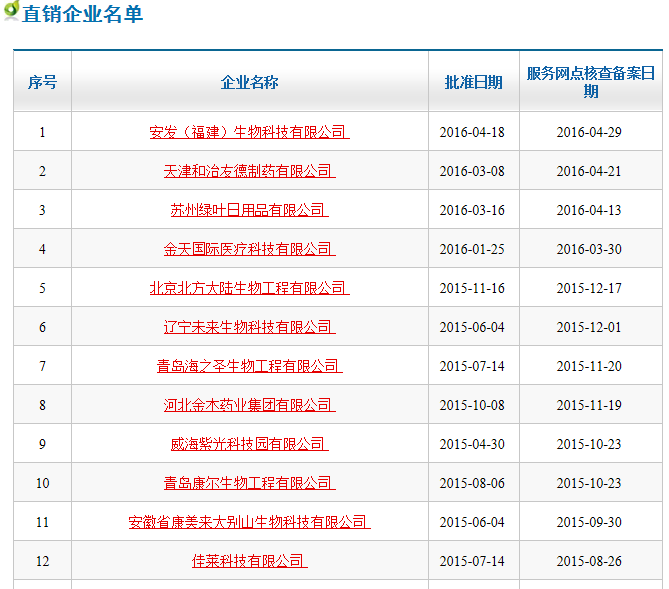Click serial number 9 cell
Screen dimensions: 669x589
(42, 444)
